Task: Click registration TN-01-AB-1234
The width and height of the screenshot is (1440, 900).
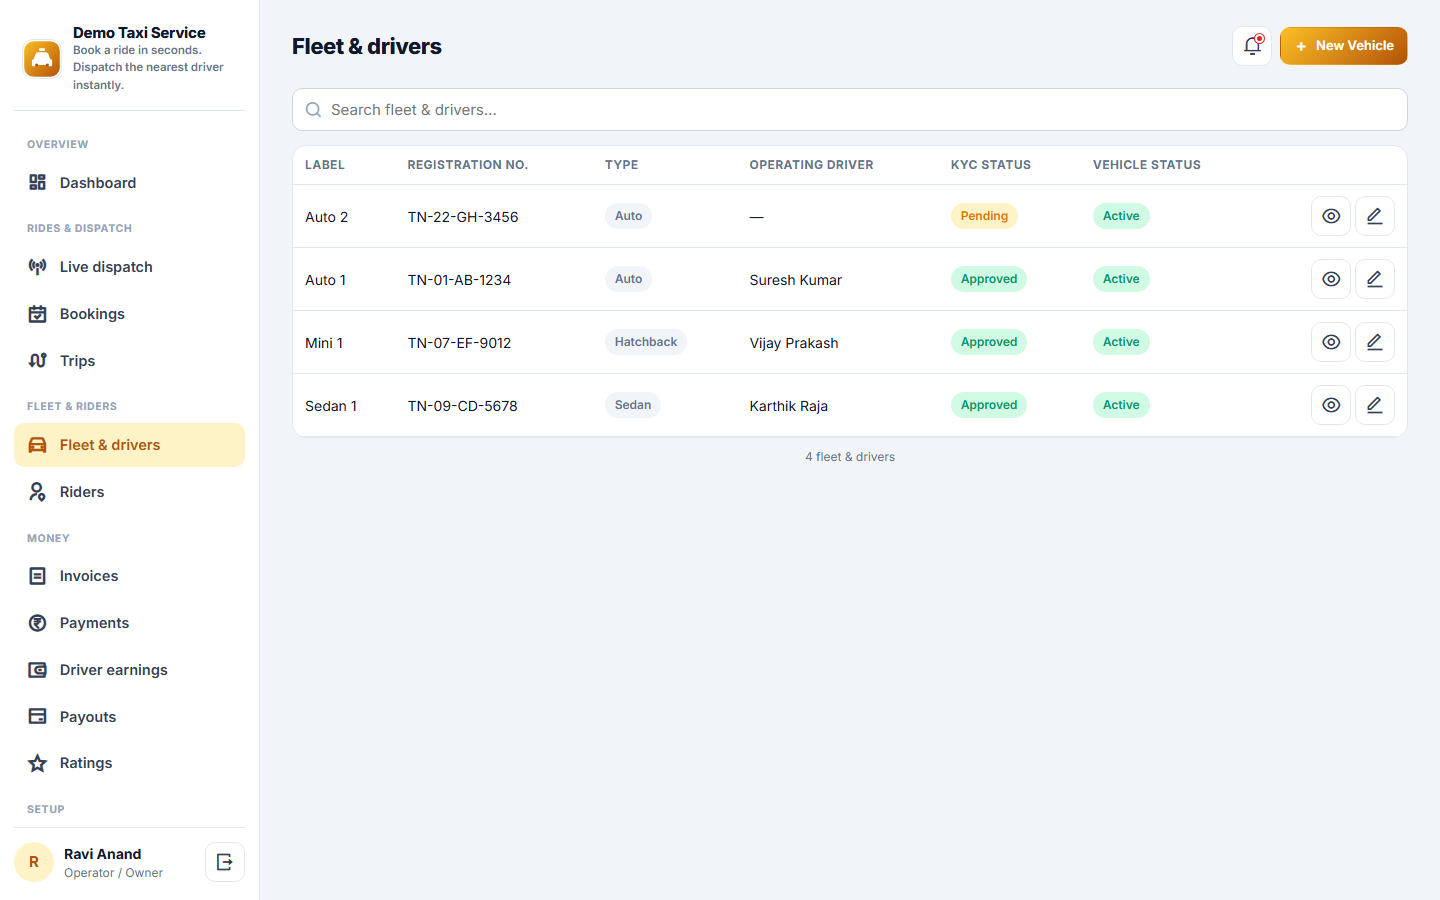Action: tap(459, 280)
